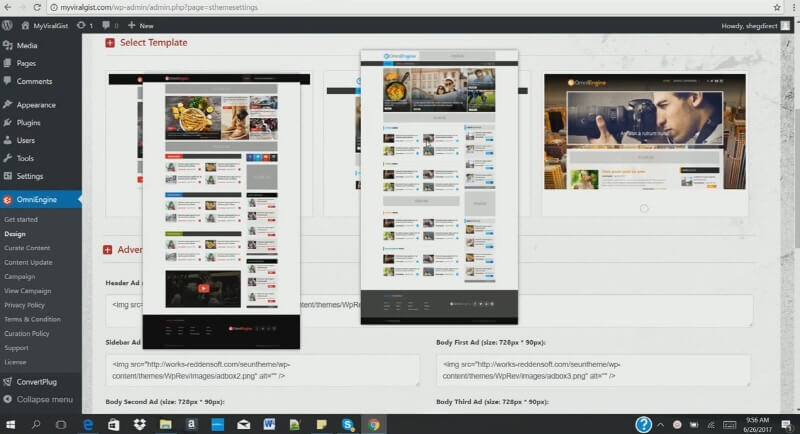Open the Windows Start menu
The height and width of the screenshot is (434, 800).
tap(10, 424)
